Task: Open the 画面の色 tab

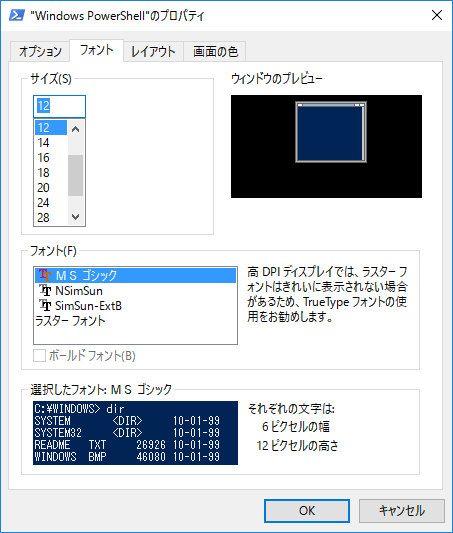Action: click(215, 52)
